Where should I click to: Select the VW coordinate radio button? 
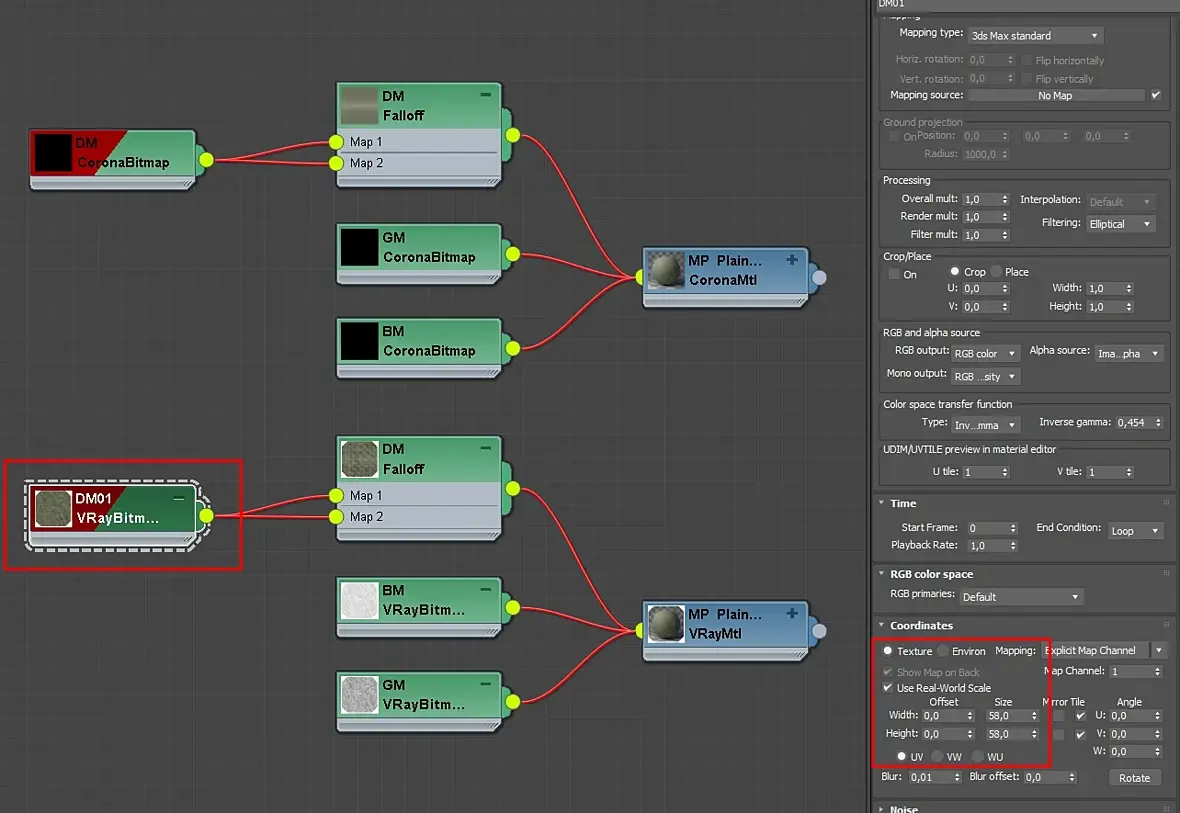[937, 756]
